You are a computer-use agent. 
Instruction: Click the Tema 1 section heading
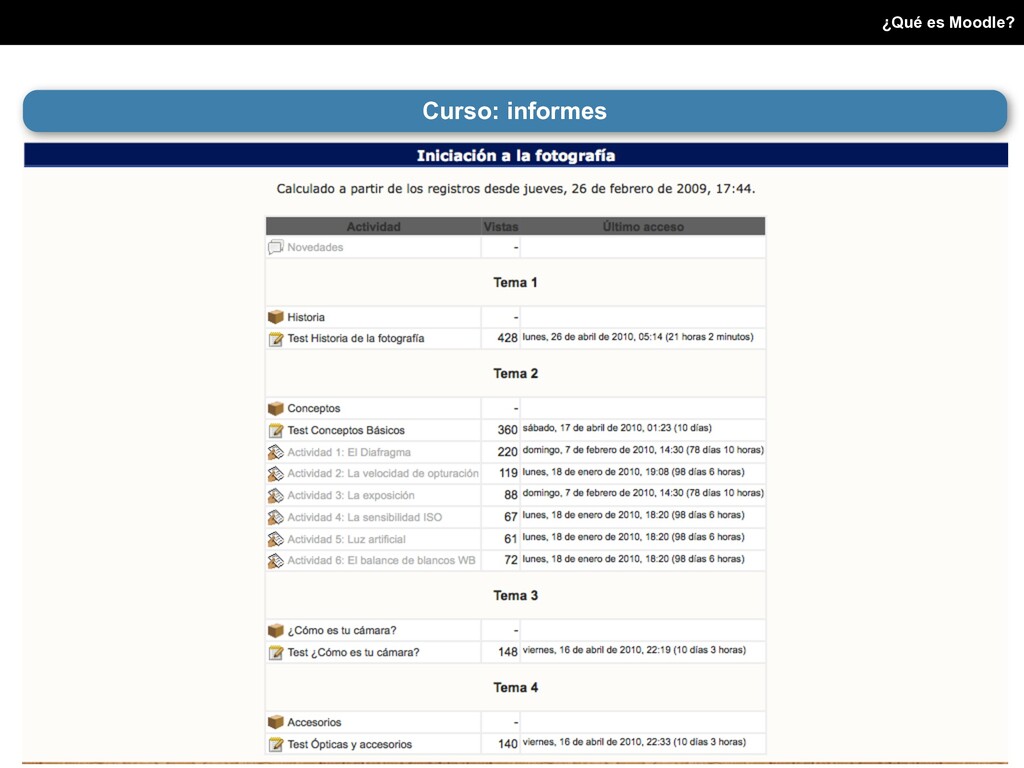[515, 283]
